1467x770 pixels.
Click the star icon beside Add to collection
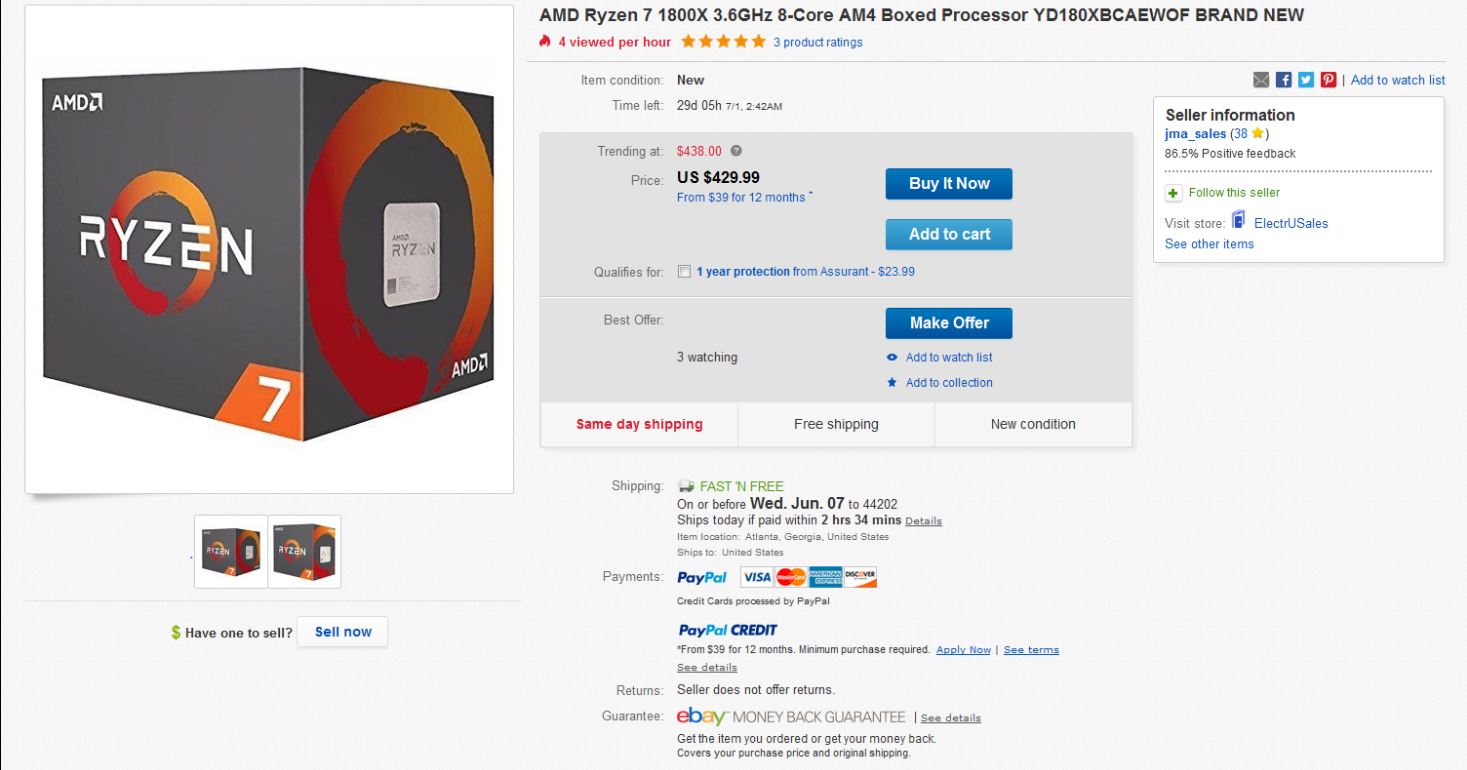coord(892,383)
